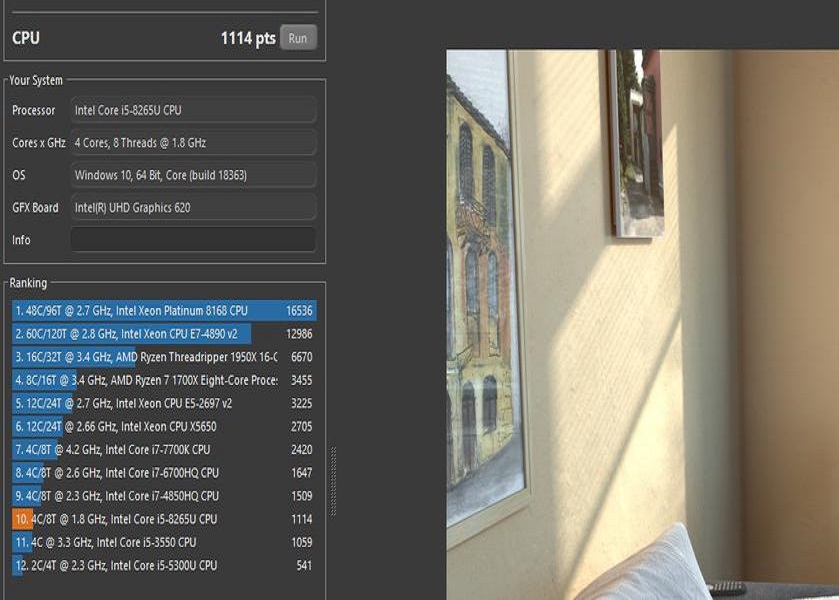Select the Xeon Platinum 8168 ranking entry
Viewport: 839px width, 600px height.
[164, 310]
